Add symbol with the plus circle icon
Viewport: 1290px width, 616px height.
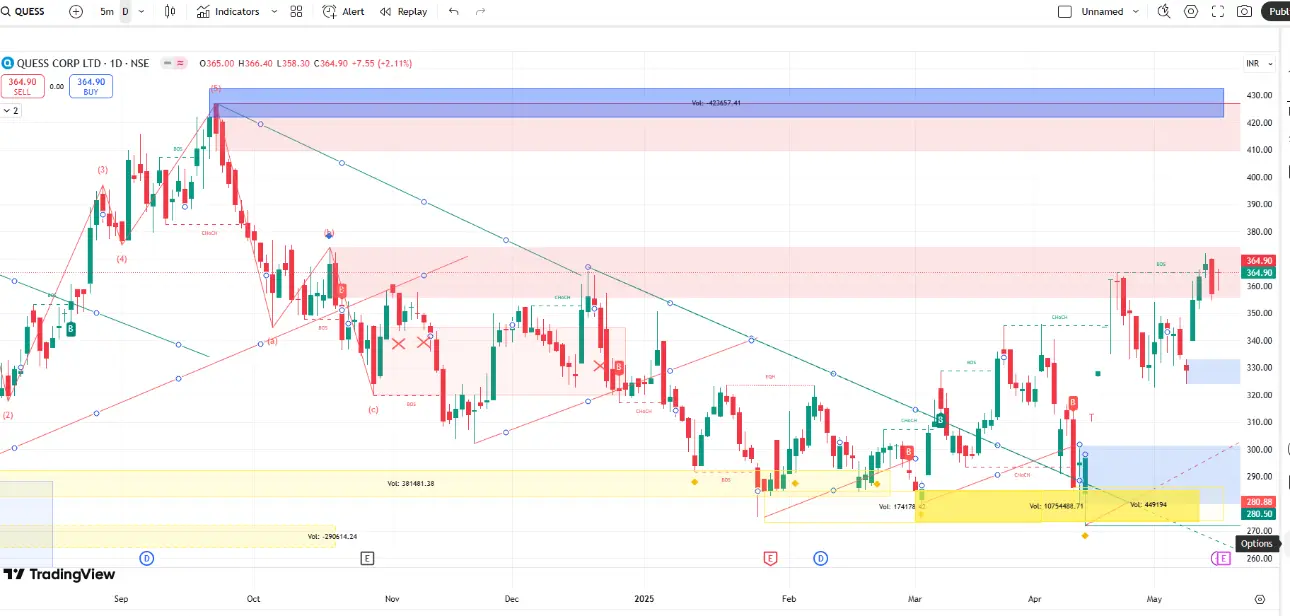pos(76,12)
